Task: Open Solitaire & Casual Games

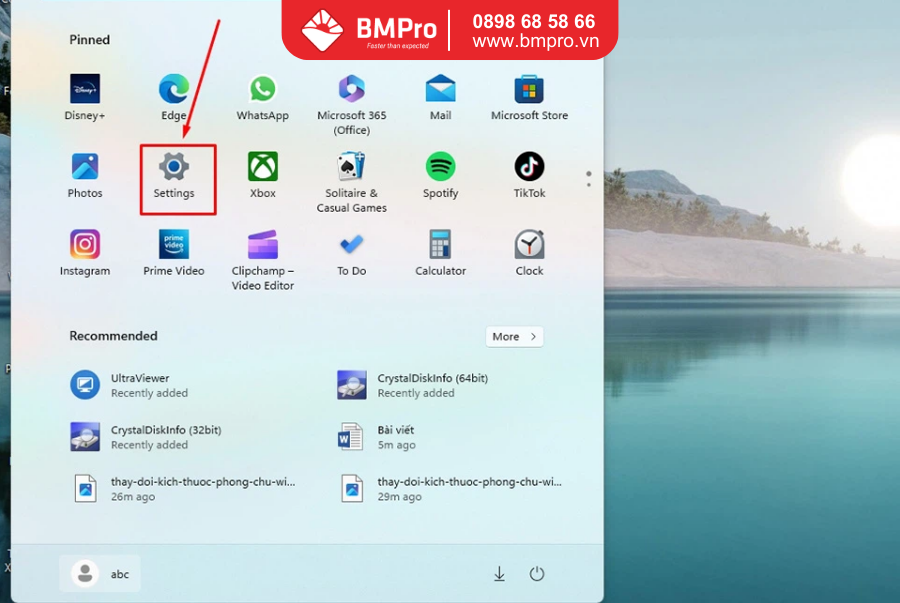Action: [351, 182]
